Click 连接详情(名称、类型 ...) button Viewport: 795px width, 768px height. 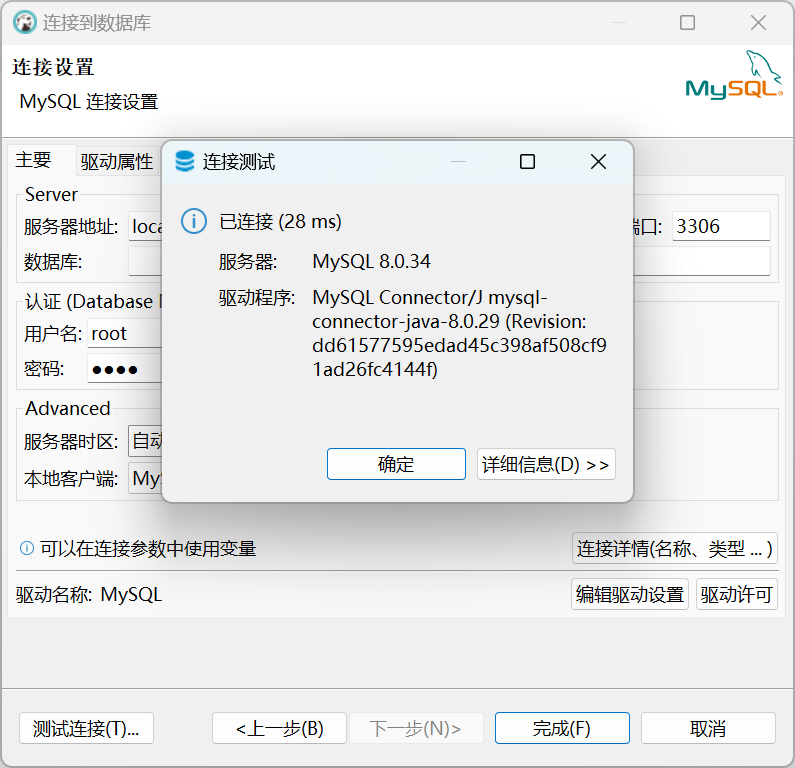674,548
